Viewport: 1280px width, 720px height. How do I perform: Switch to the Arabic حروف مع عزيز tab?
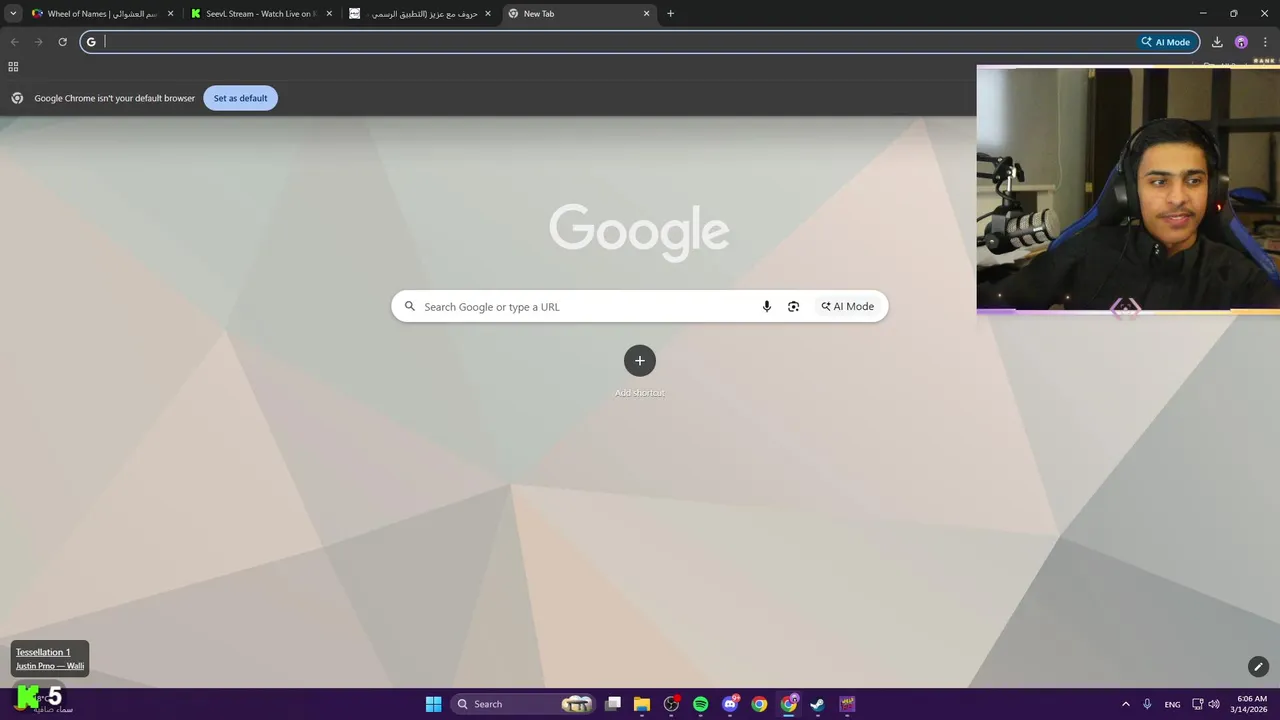[x=420, y=14]
